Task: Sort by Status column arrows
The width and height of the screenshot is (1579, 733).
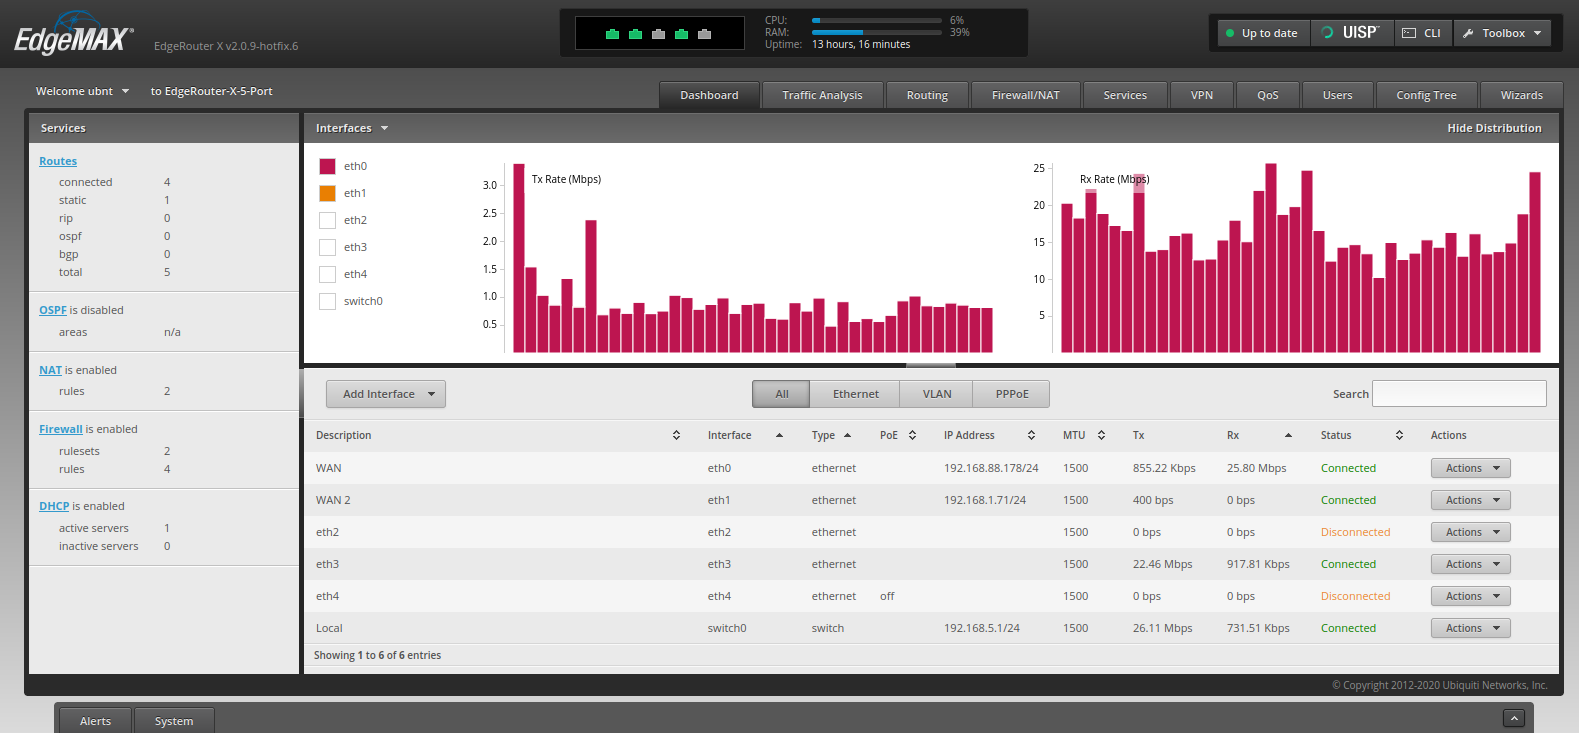Action: click(x=1399, y=435)
